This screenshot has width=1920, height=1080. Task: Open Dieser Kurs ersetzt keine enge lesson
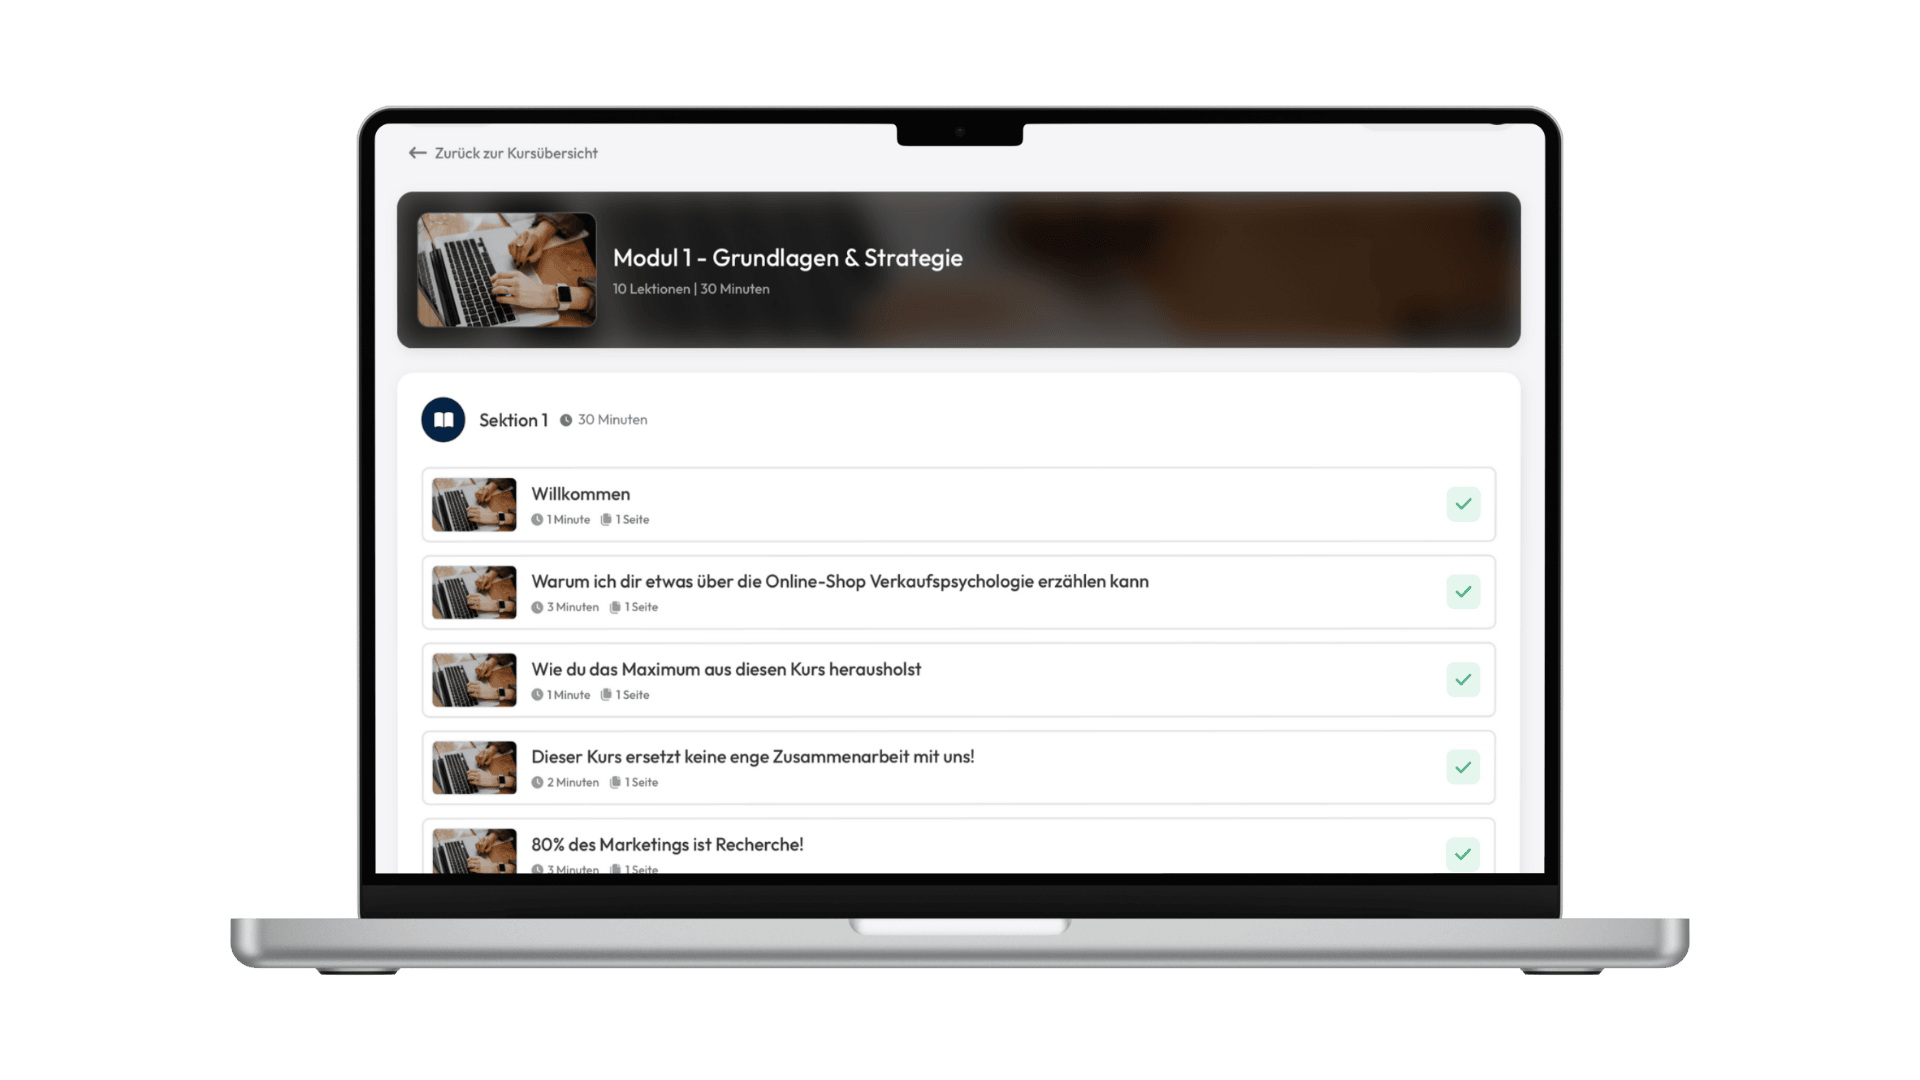pos(752,757)
